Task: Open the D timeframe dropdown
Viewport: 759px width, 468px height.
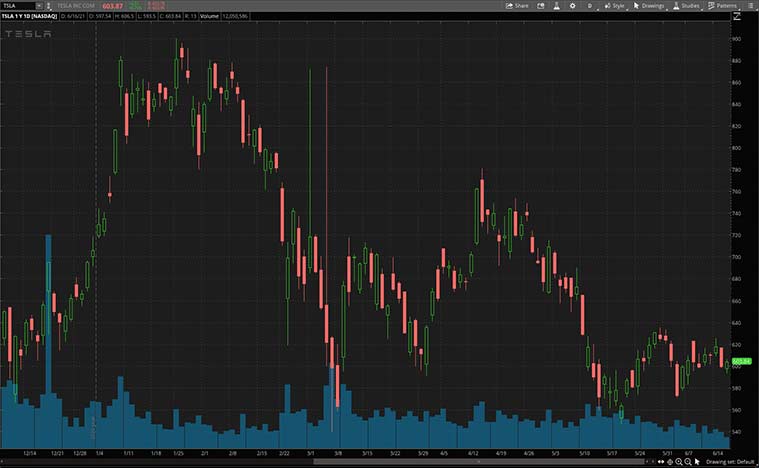Action: (x=591, y=6)
